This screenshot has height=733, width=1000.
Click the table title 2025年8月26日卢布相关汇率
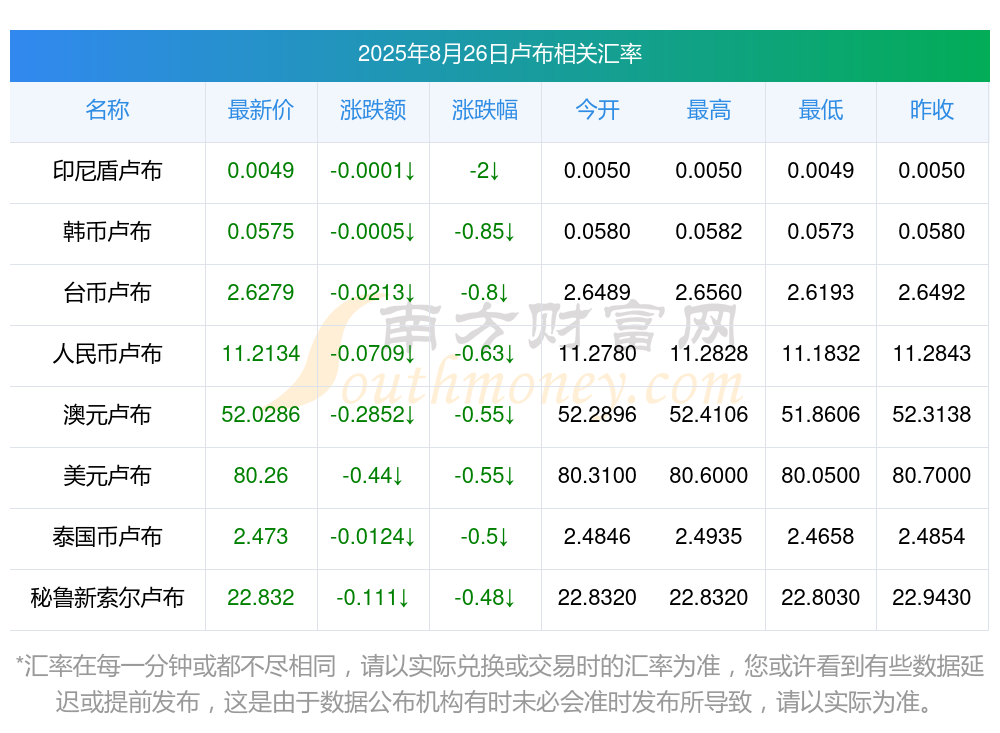499,54
